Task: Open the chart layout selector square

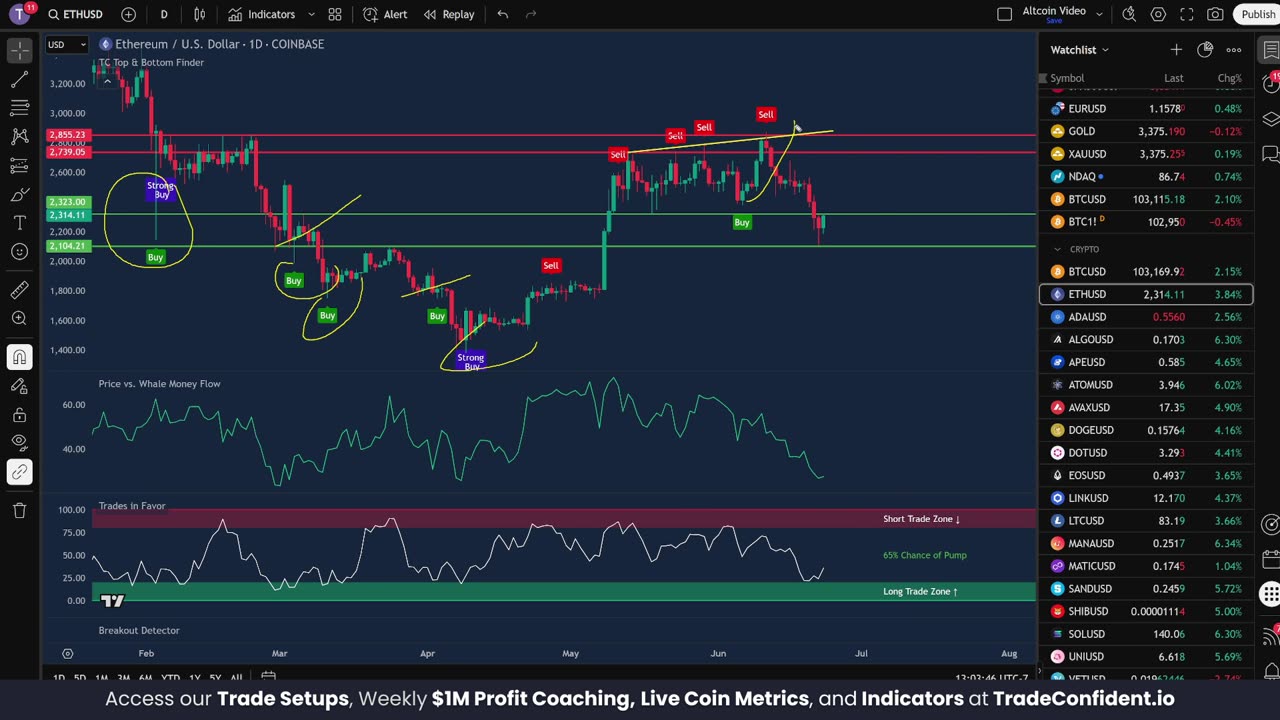Action: [1005, 14]
